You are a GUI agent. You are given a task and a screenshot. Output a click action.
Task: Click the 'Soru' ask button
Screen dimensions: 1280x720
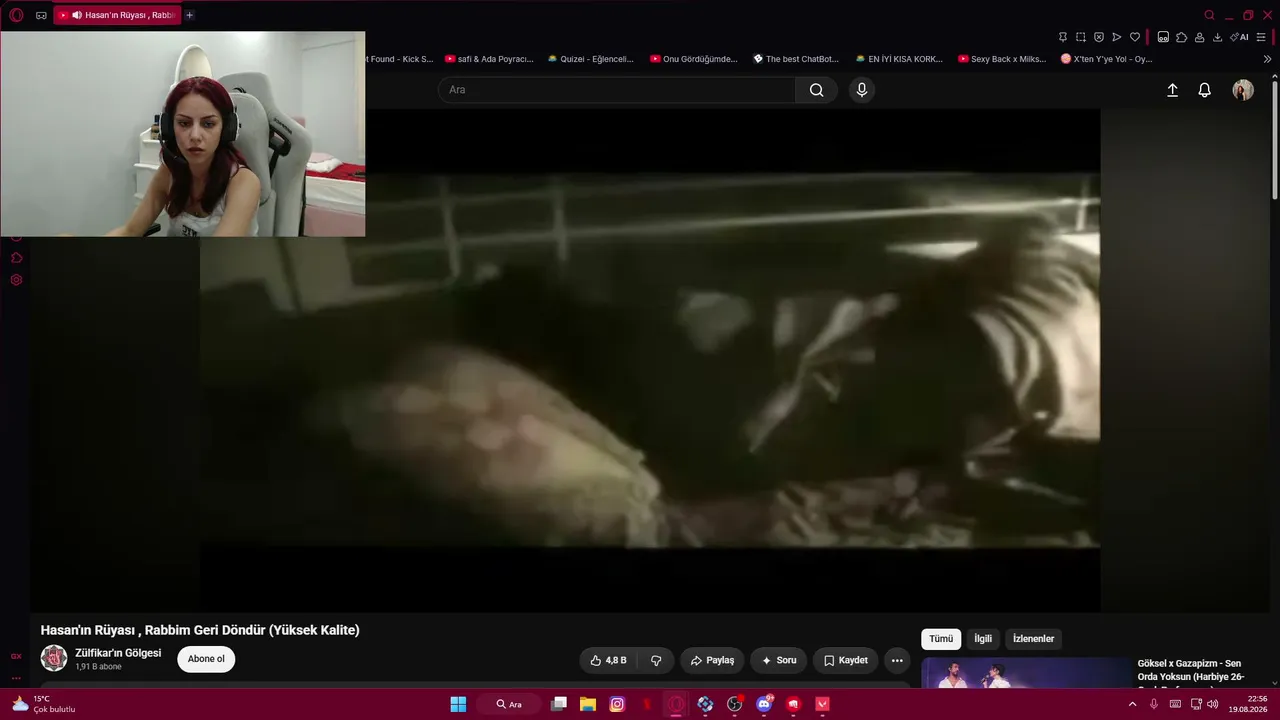pos(778,660)
